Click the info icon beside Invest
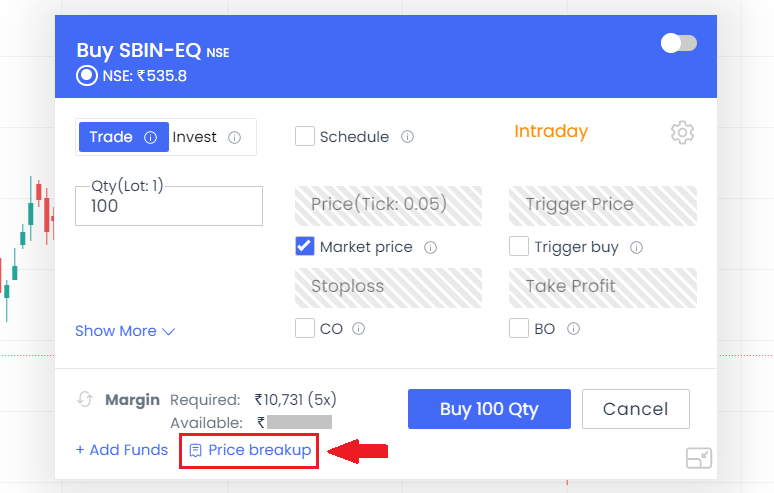 pyautogui.click(x=234, y=137)
